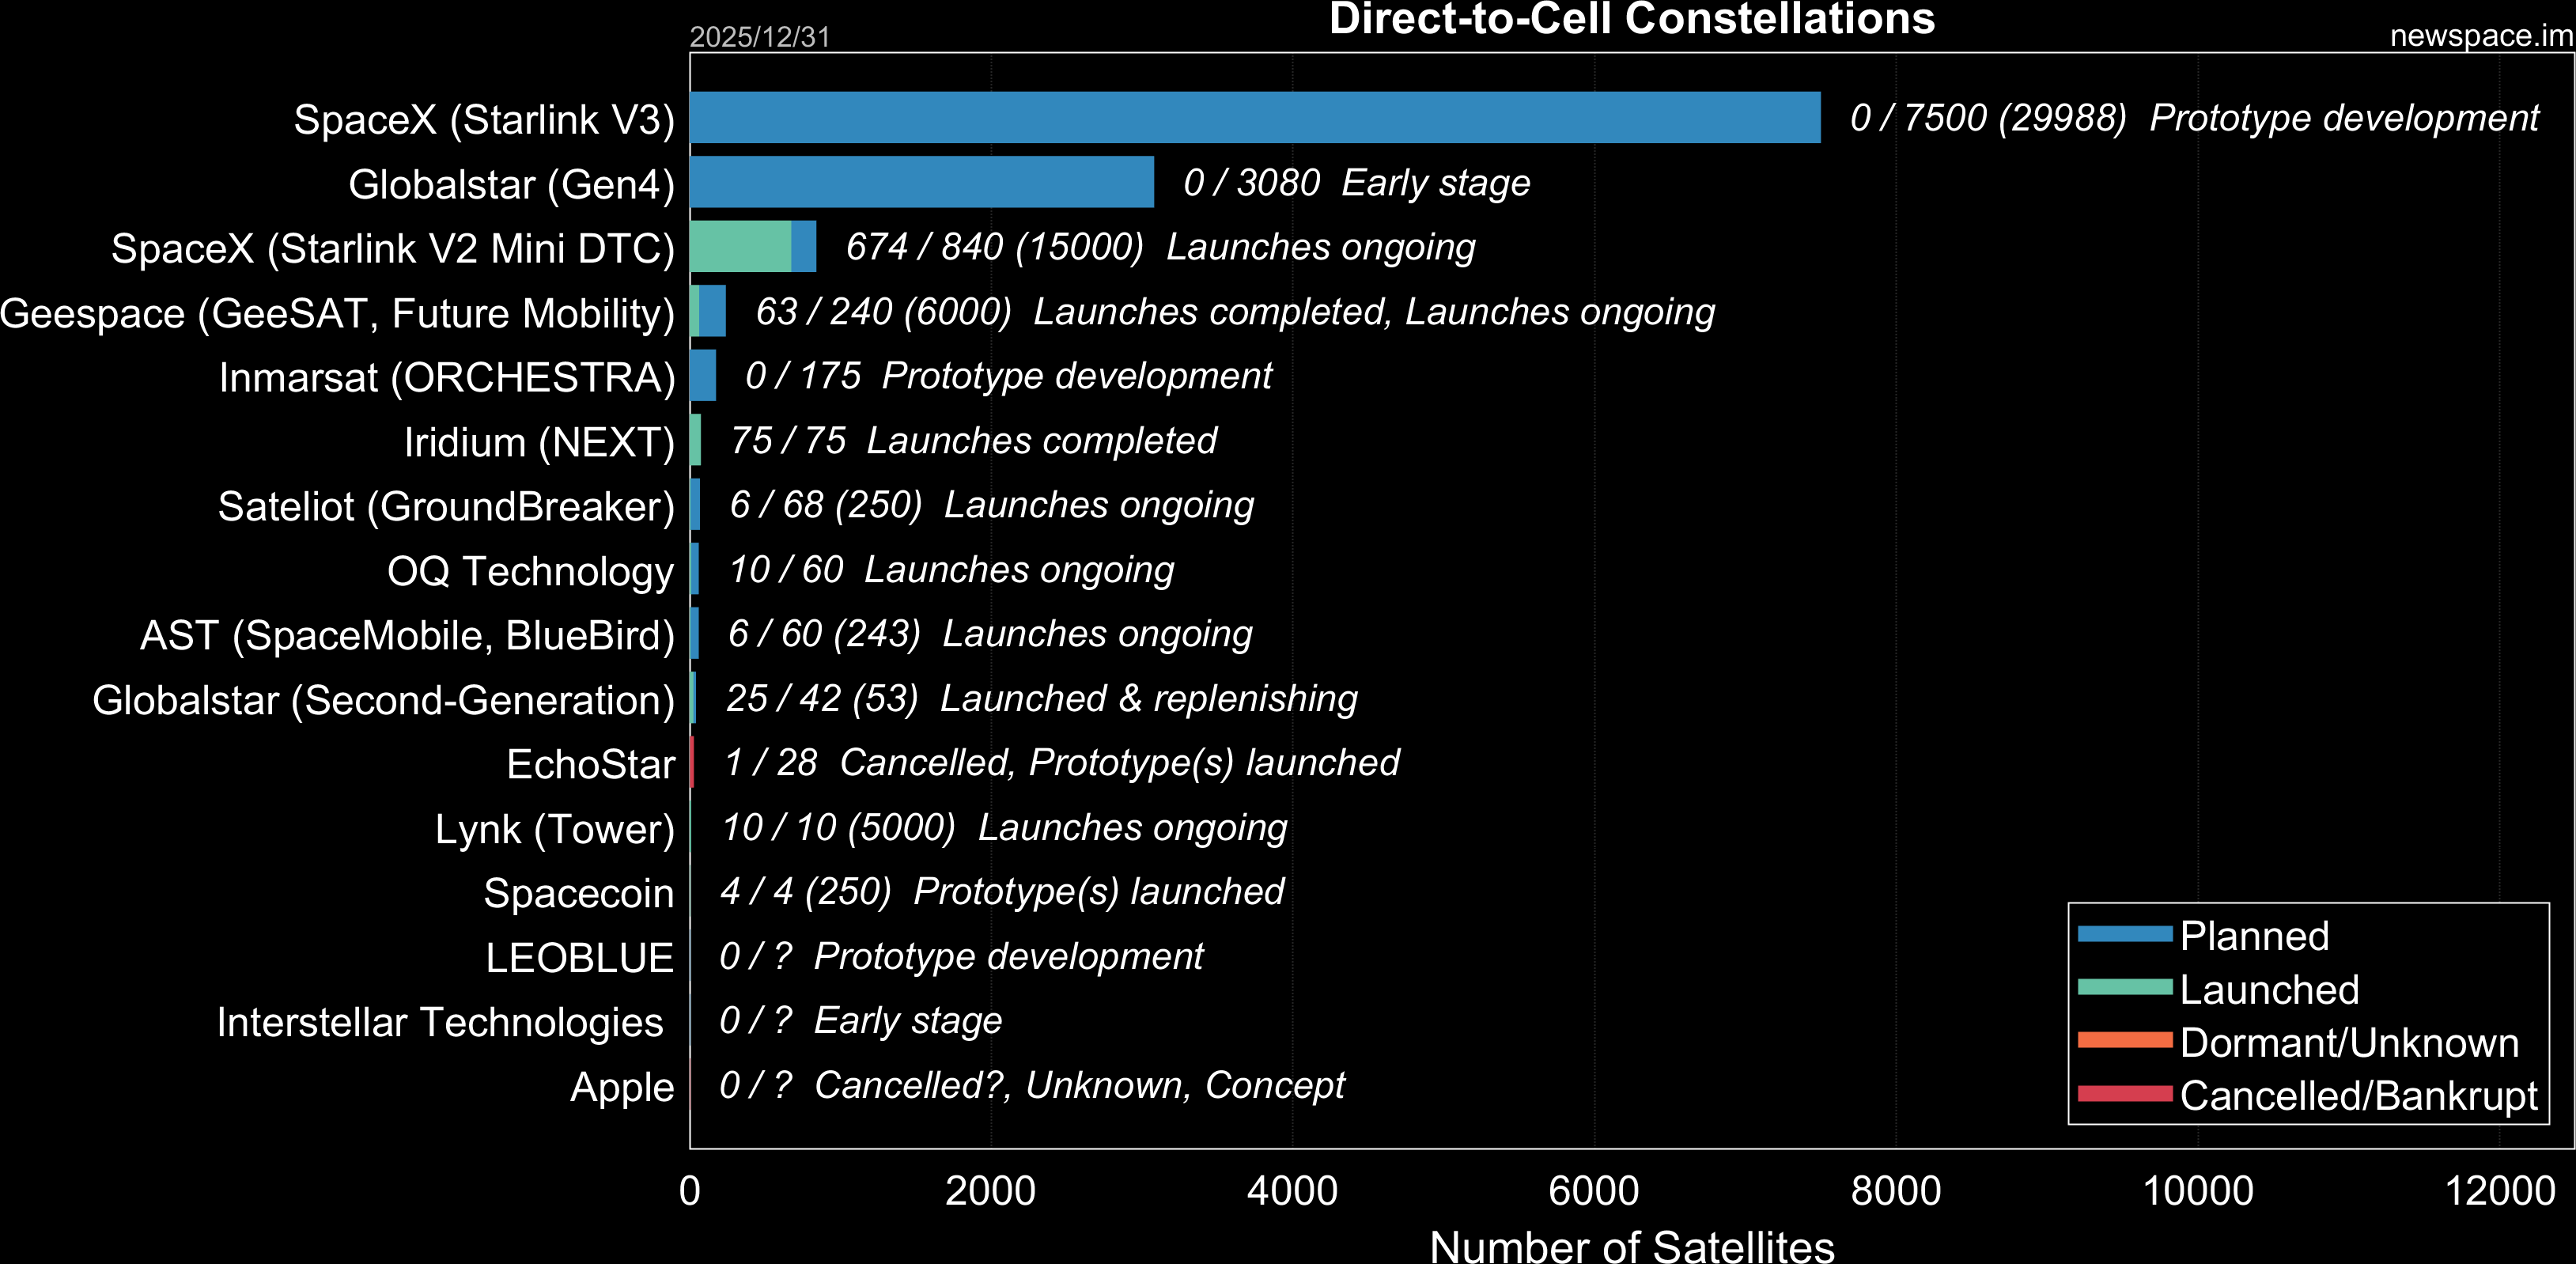This screenshot has width=2576, height=1264.
Task: Click the 6000 x-axis tick label
Action: click(1593, 1191)
